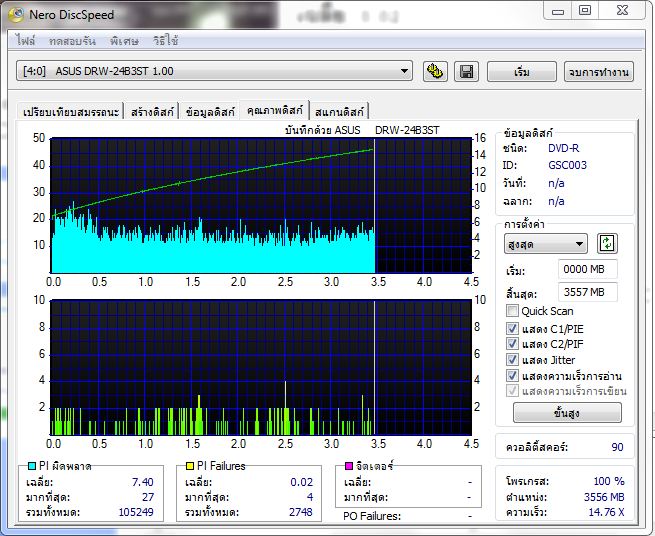Click the Nero DiscSpeed title bar icon

point(16,14)
